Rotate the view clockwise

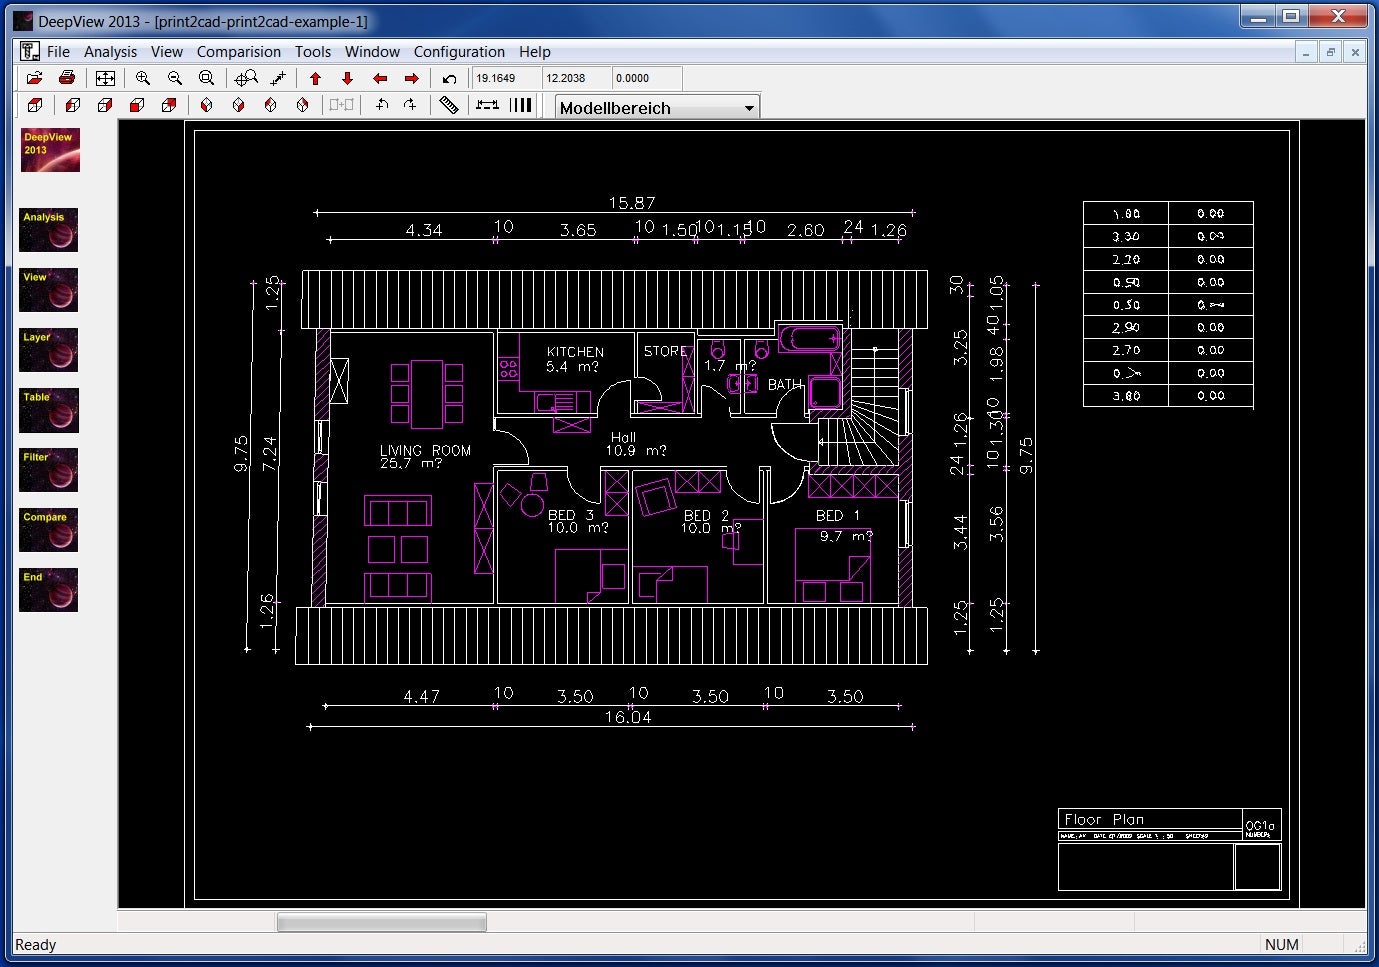[x=411, y=105]
